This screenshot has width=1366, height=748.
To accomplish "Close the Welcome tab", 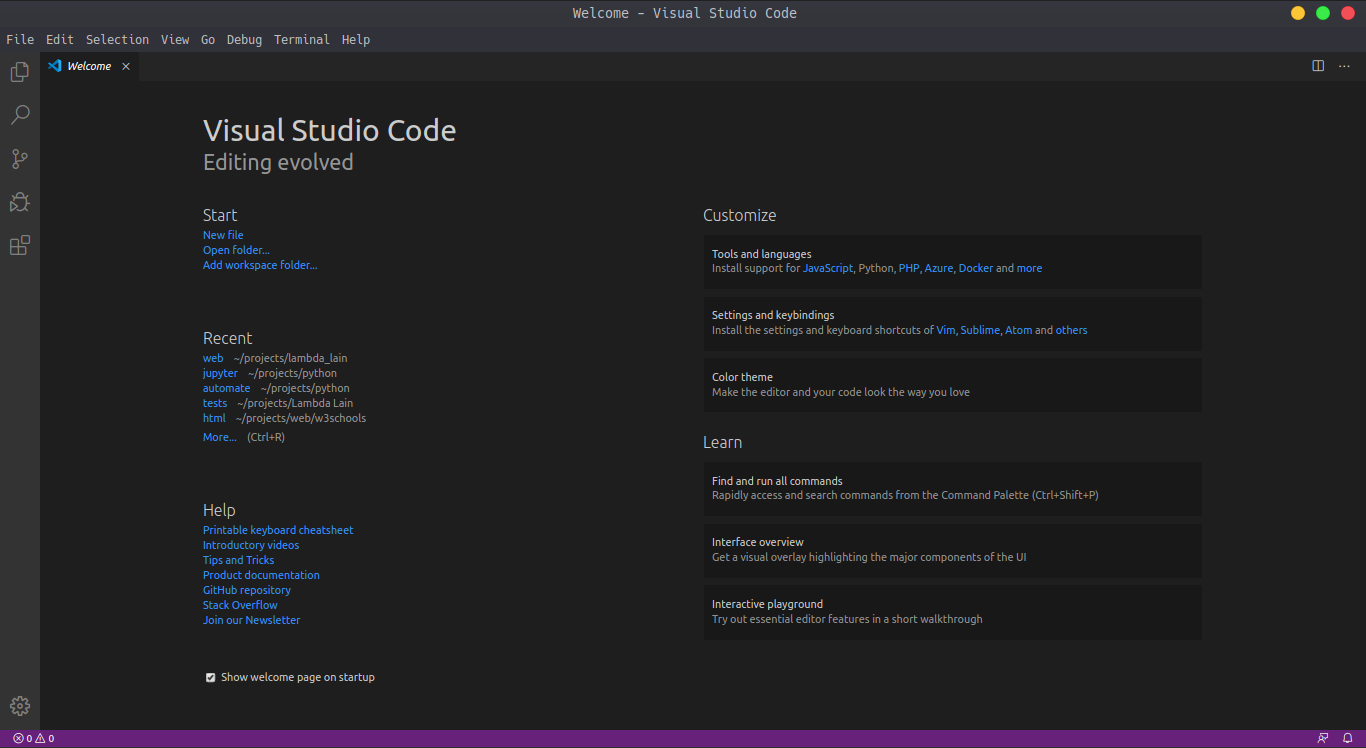I will point(126,66).
